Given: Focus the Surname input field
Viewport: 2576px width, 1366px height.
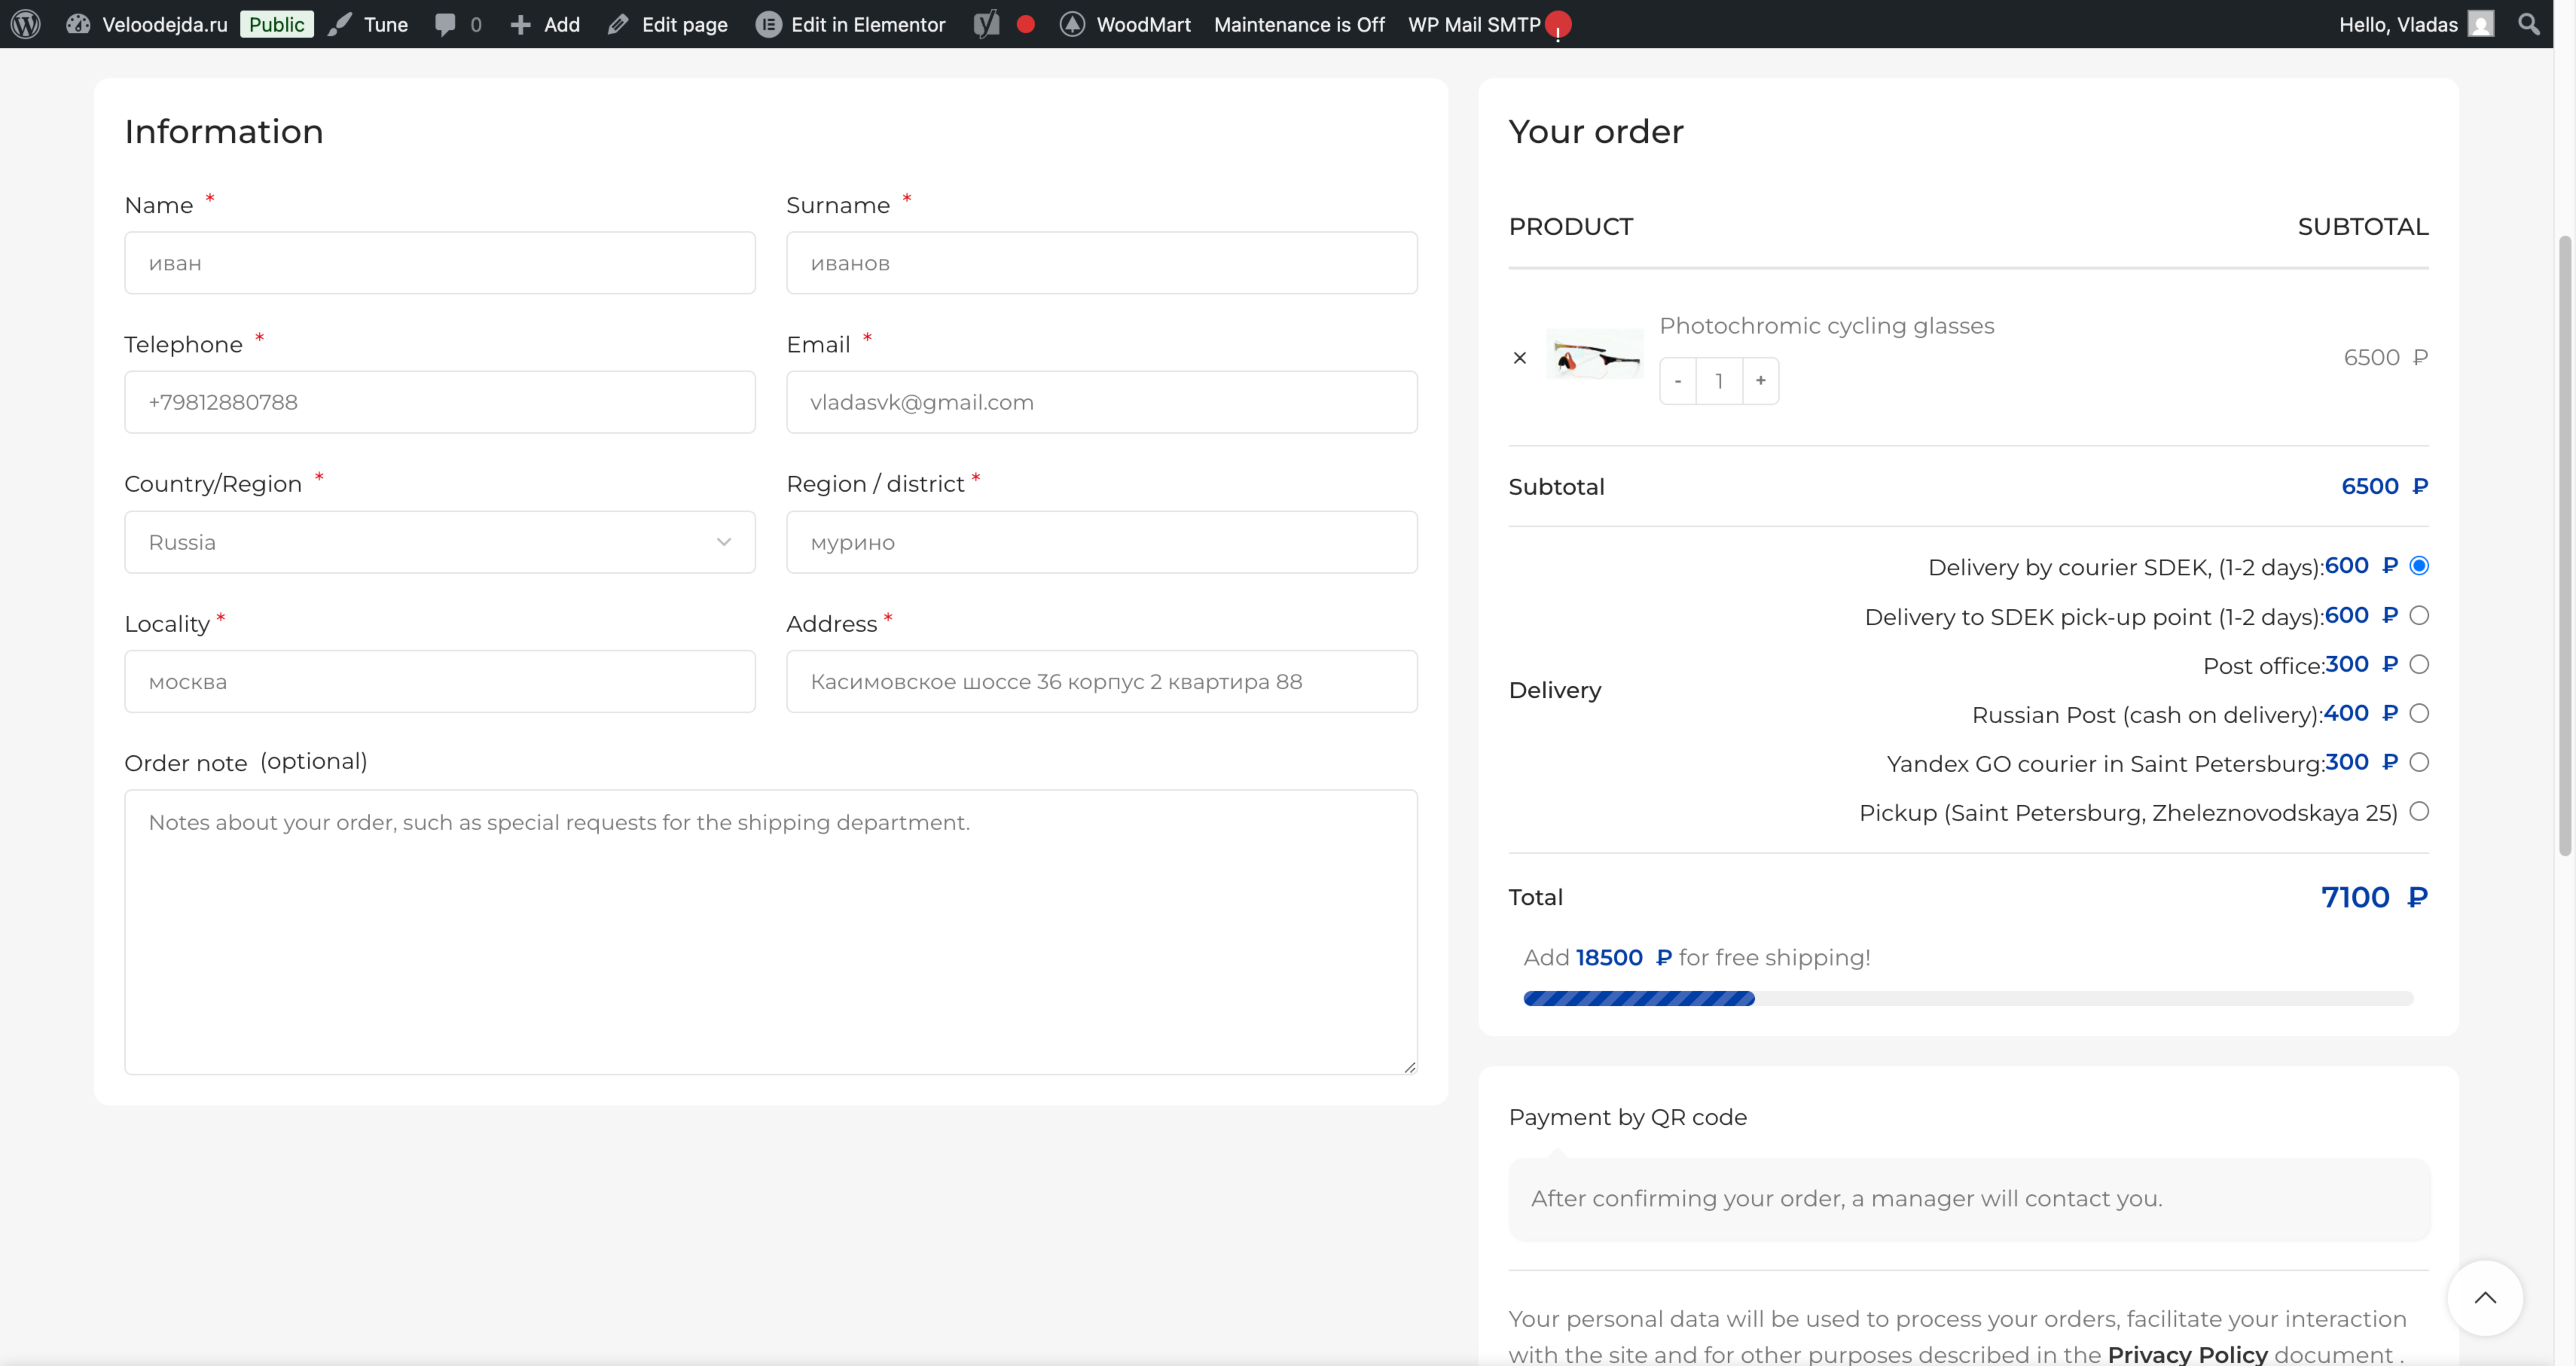Looking at the screenshot, I should pos(1102,263).
